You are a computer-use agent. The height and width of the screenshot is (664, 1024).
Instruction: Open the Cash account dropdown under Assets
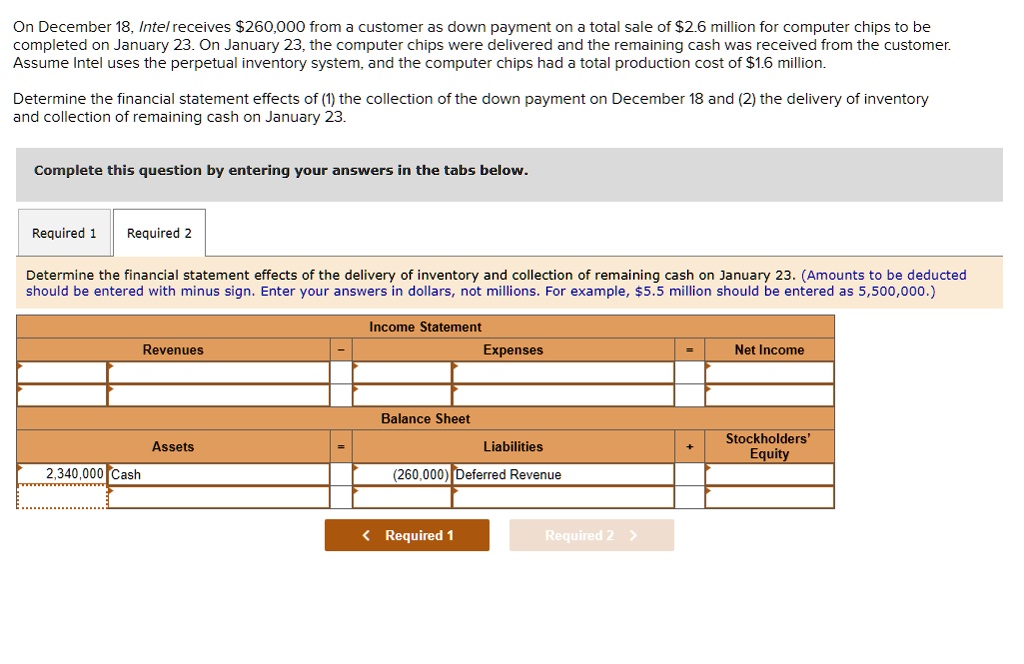pyautogui.click(x=218, y=474)
